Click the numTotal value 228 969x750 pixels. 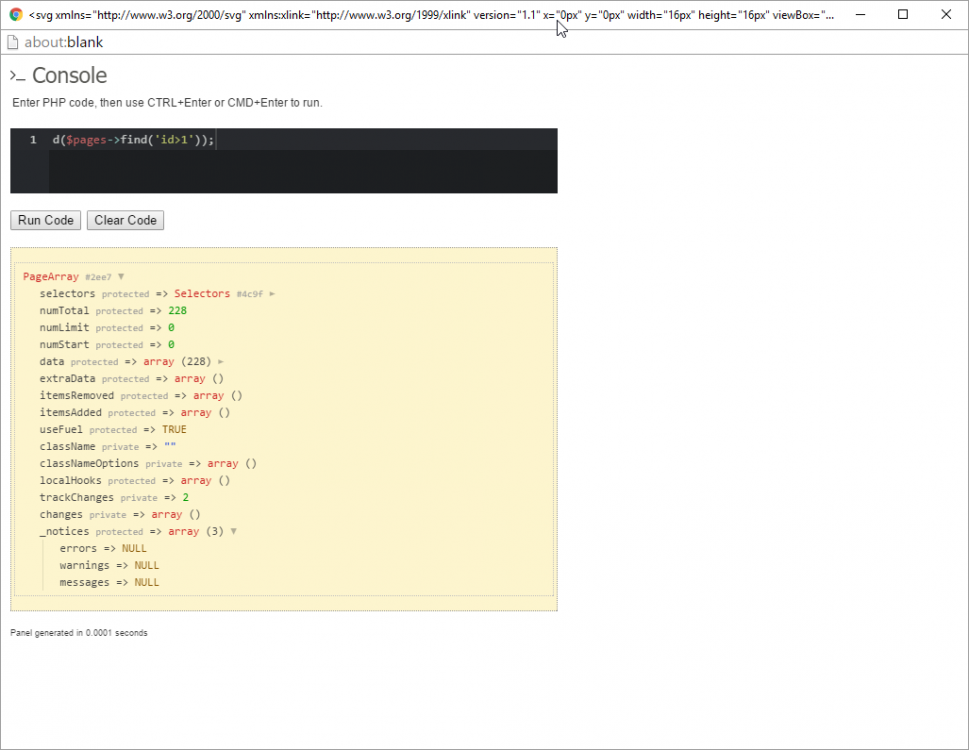(179, 310)
